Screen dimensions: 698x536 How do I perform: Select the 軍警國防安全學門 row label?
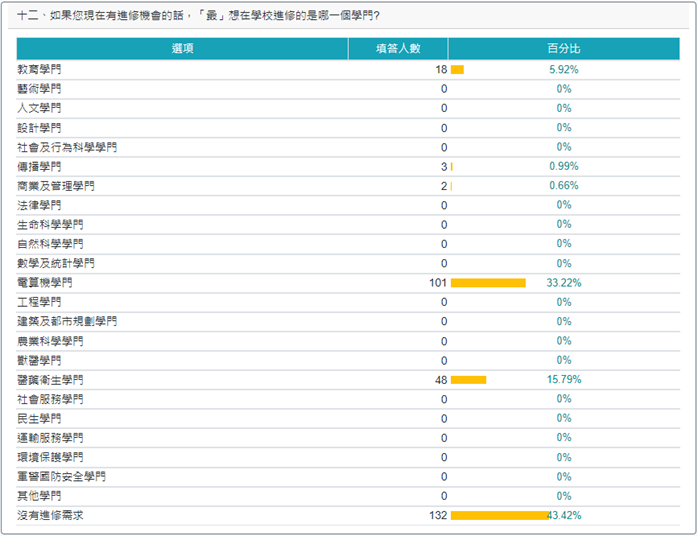click(61, 477)
